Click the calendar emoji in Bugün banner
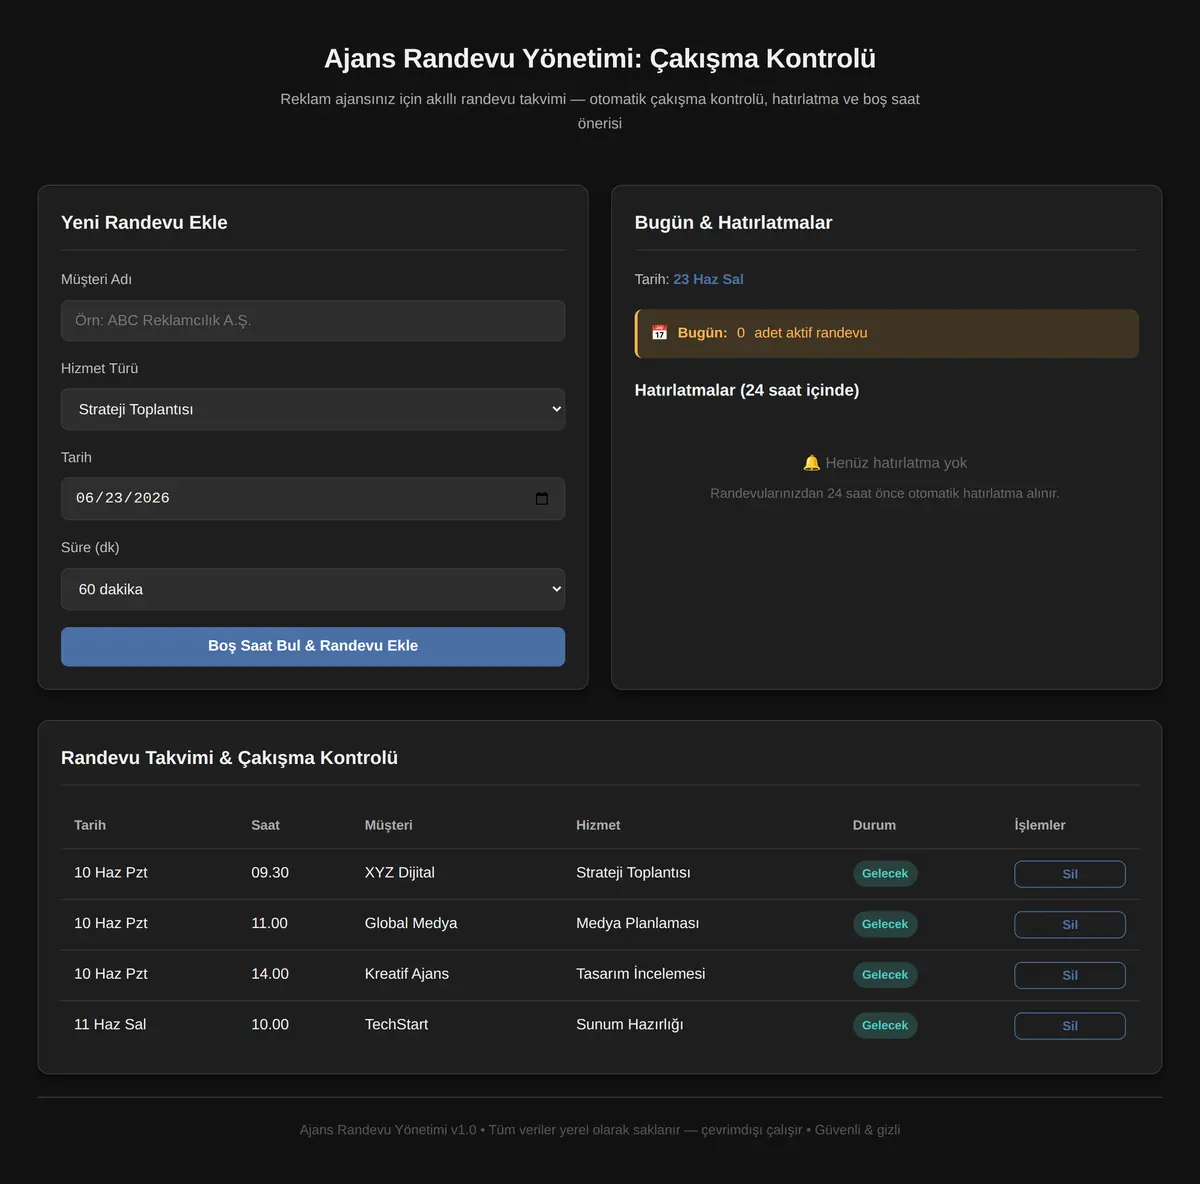 [659, 333]
